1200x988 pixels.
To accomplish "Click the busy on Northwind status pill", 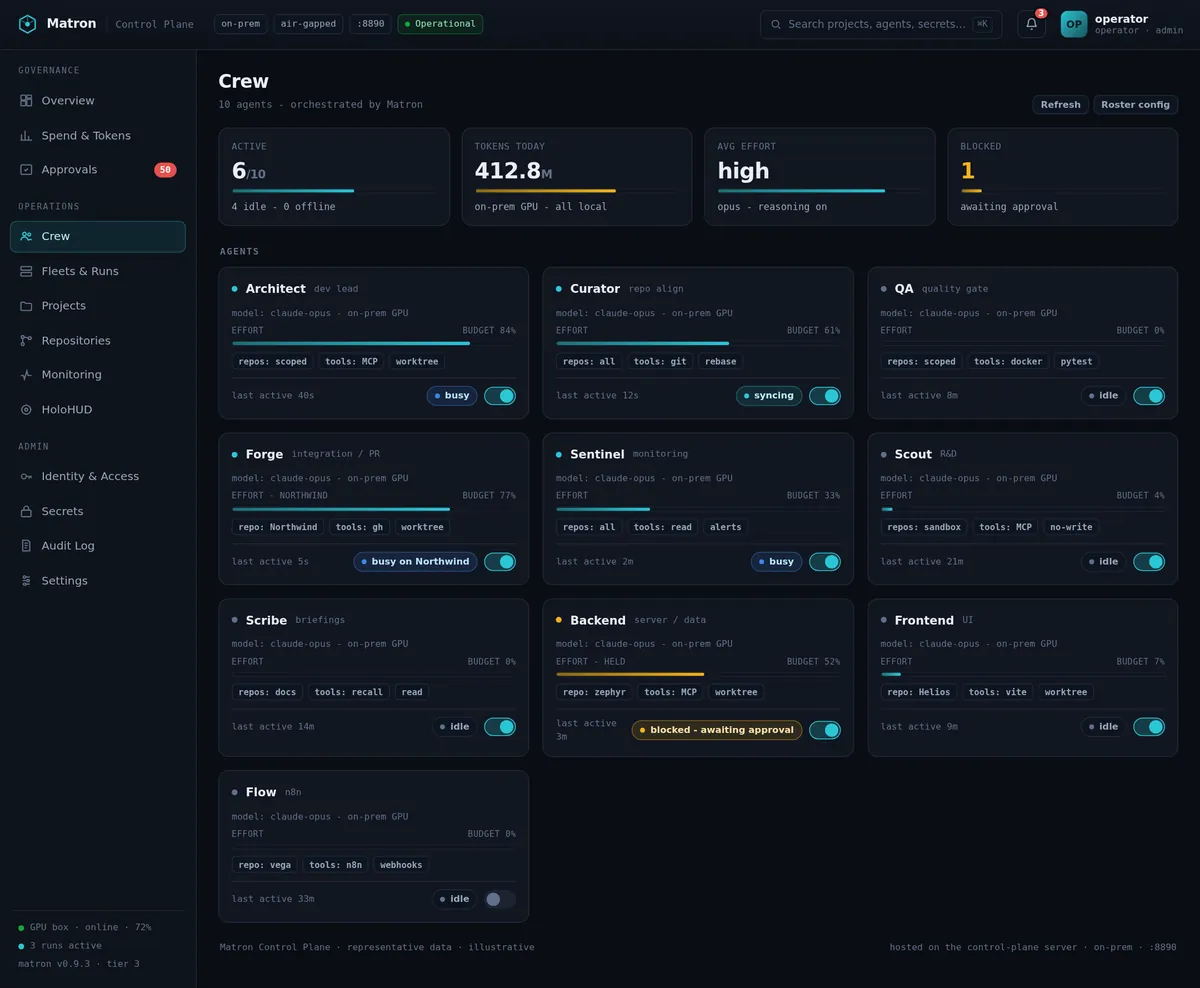I will pos(415,562).
